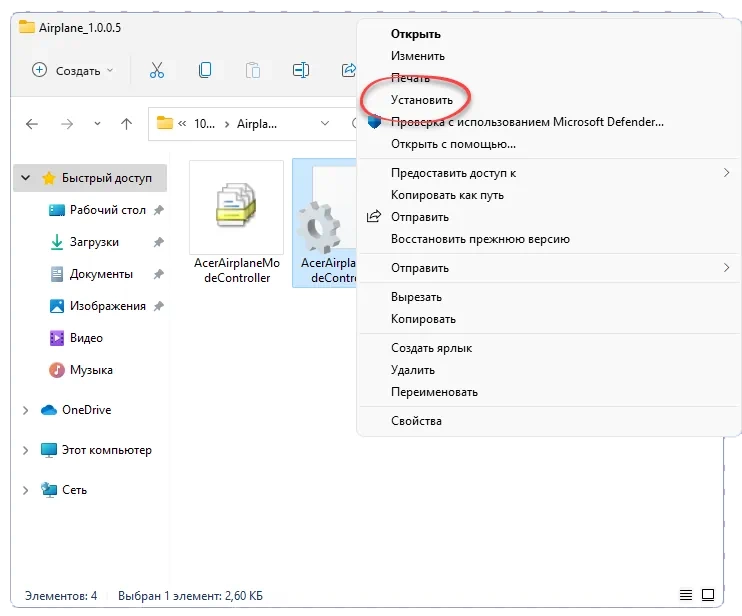Select Сеть in navigation pane

[74, 490]
